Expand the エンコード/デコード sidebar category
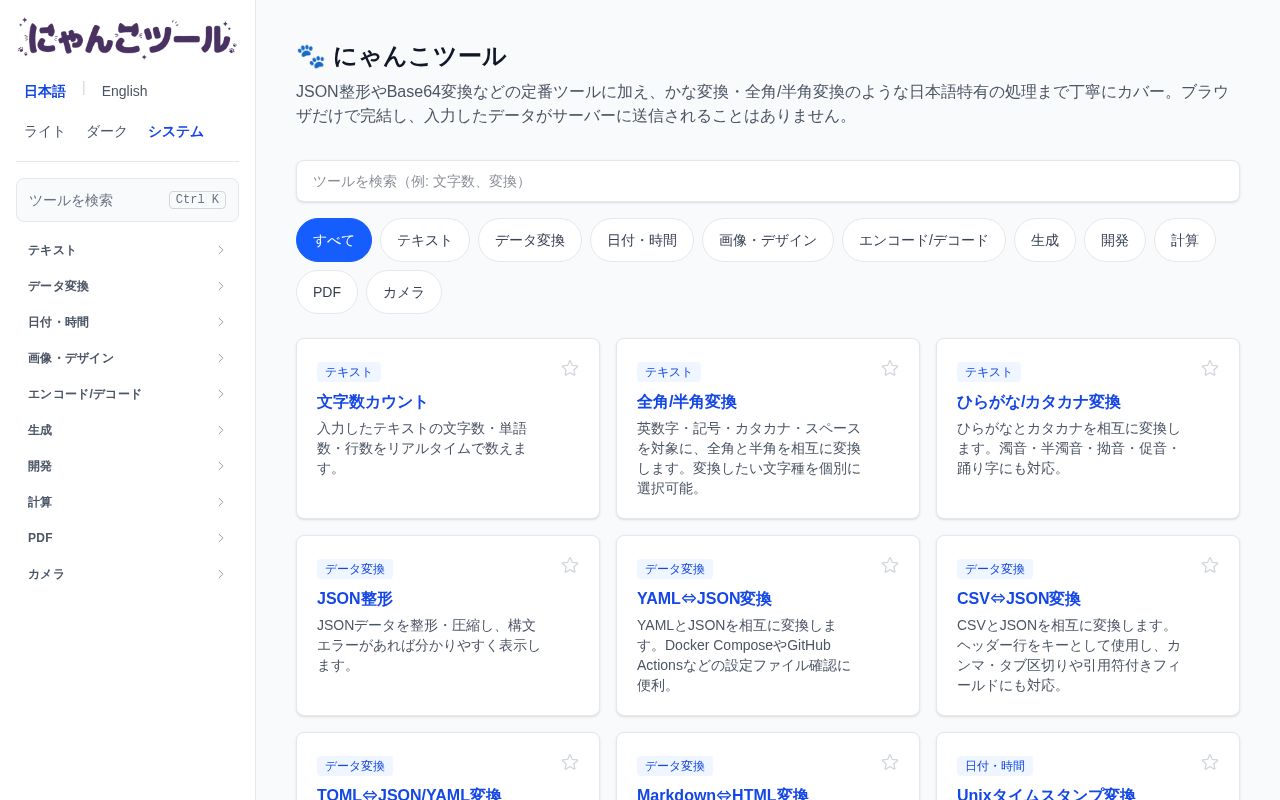This screenshot has width=1280, height=800. click(127, 394)
